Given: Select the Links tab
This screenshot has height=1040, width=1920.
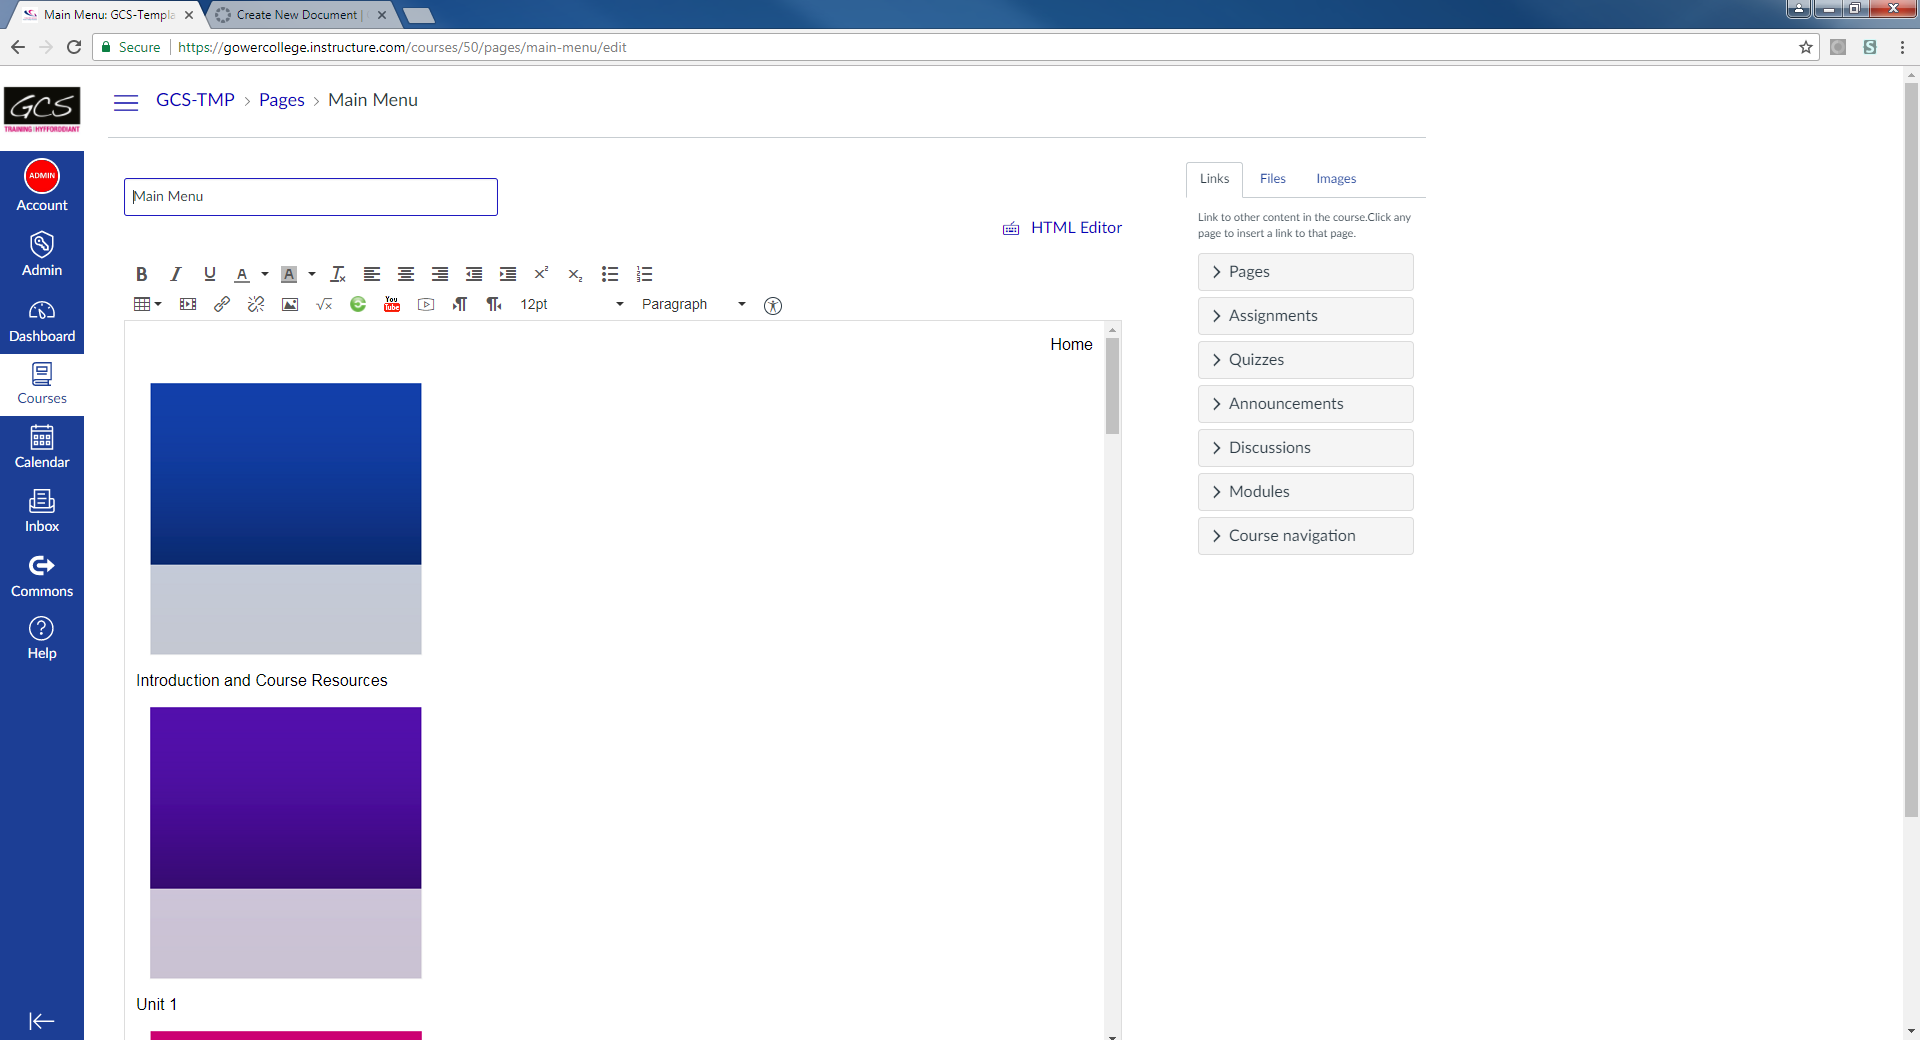Looking at the screenshot, I should pos(1214,179).
